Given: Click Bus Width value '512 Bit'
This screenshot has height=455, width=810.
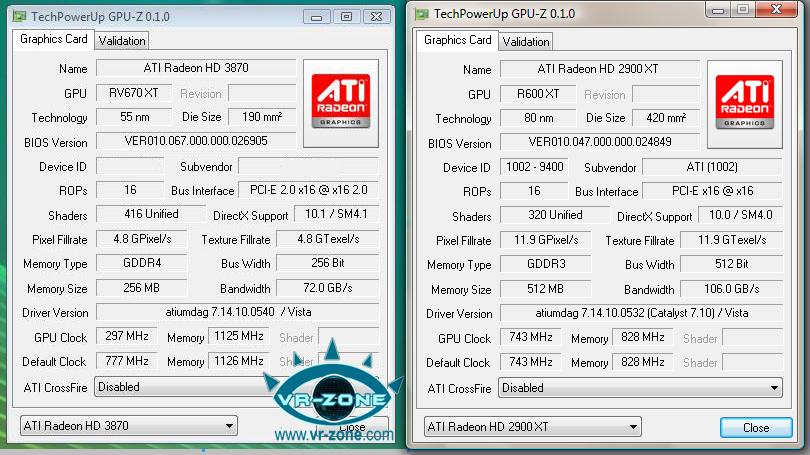Looking at the screenshot, I should [x=731, y=264].
